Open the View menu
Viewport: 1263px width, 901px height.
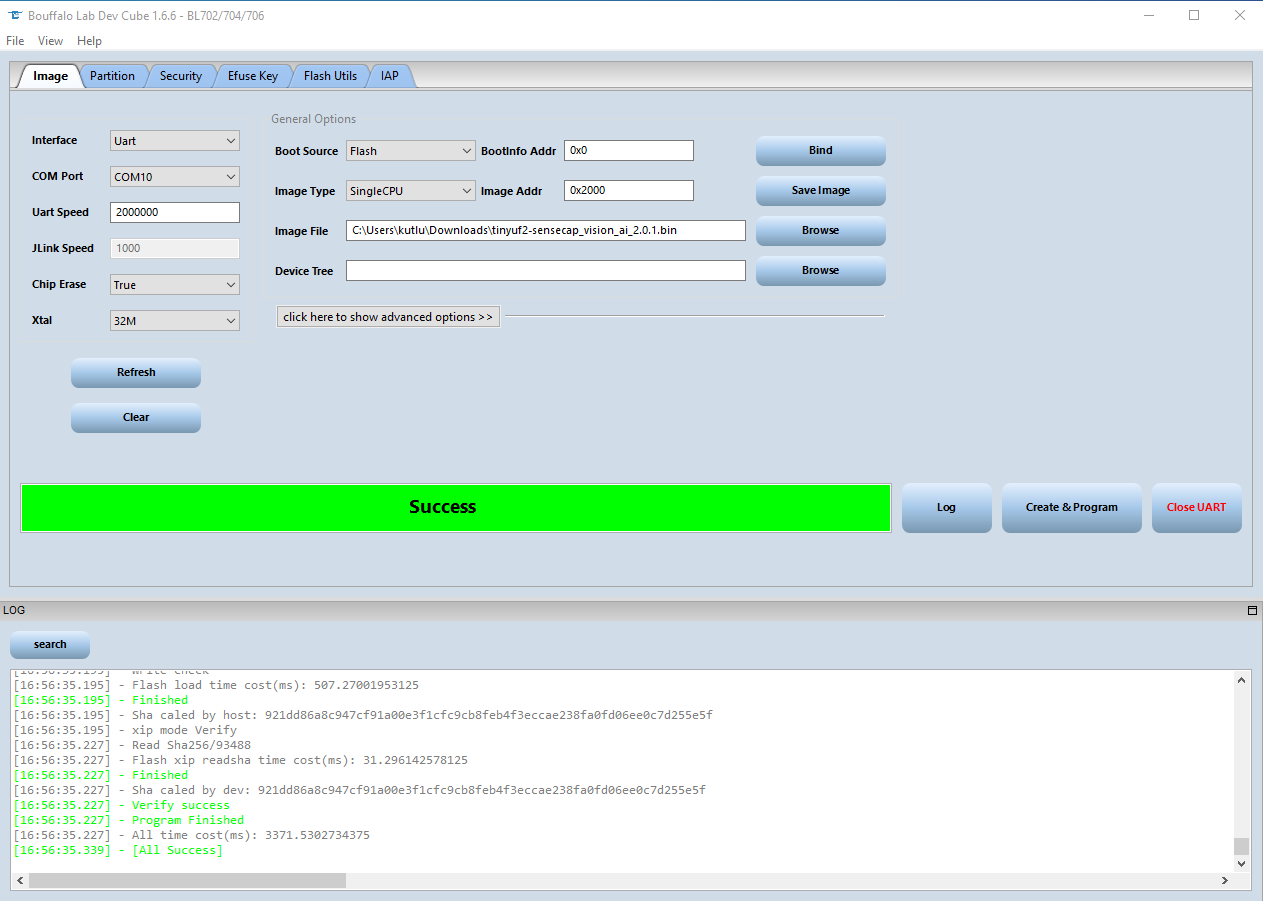[50, 41]
